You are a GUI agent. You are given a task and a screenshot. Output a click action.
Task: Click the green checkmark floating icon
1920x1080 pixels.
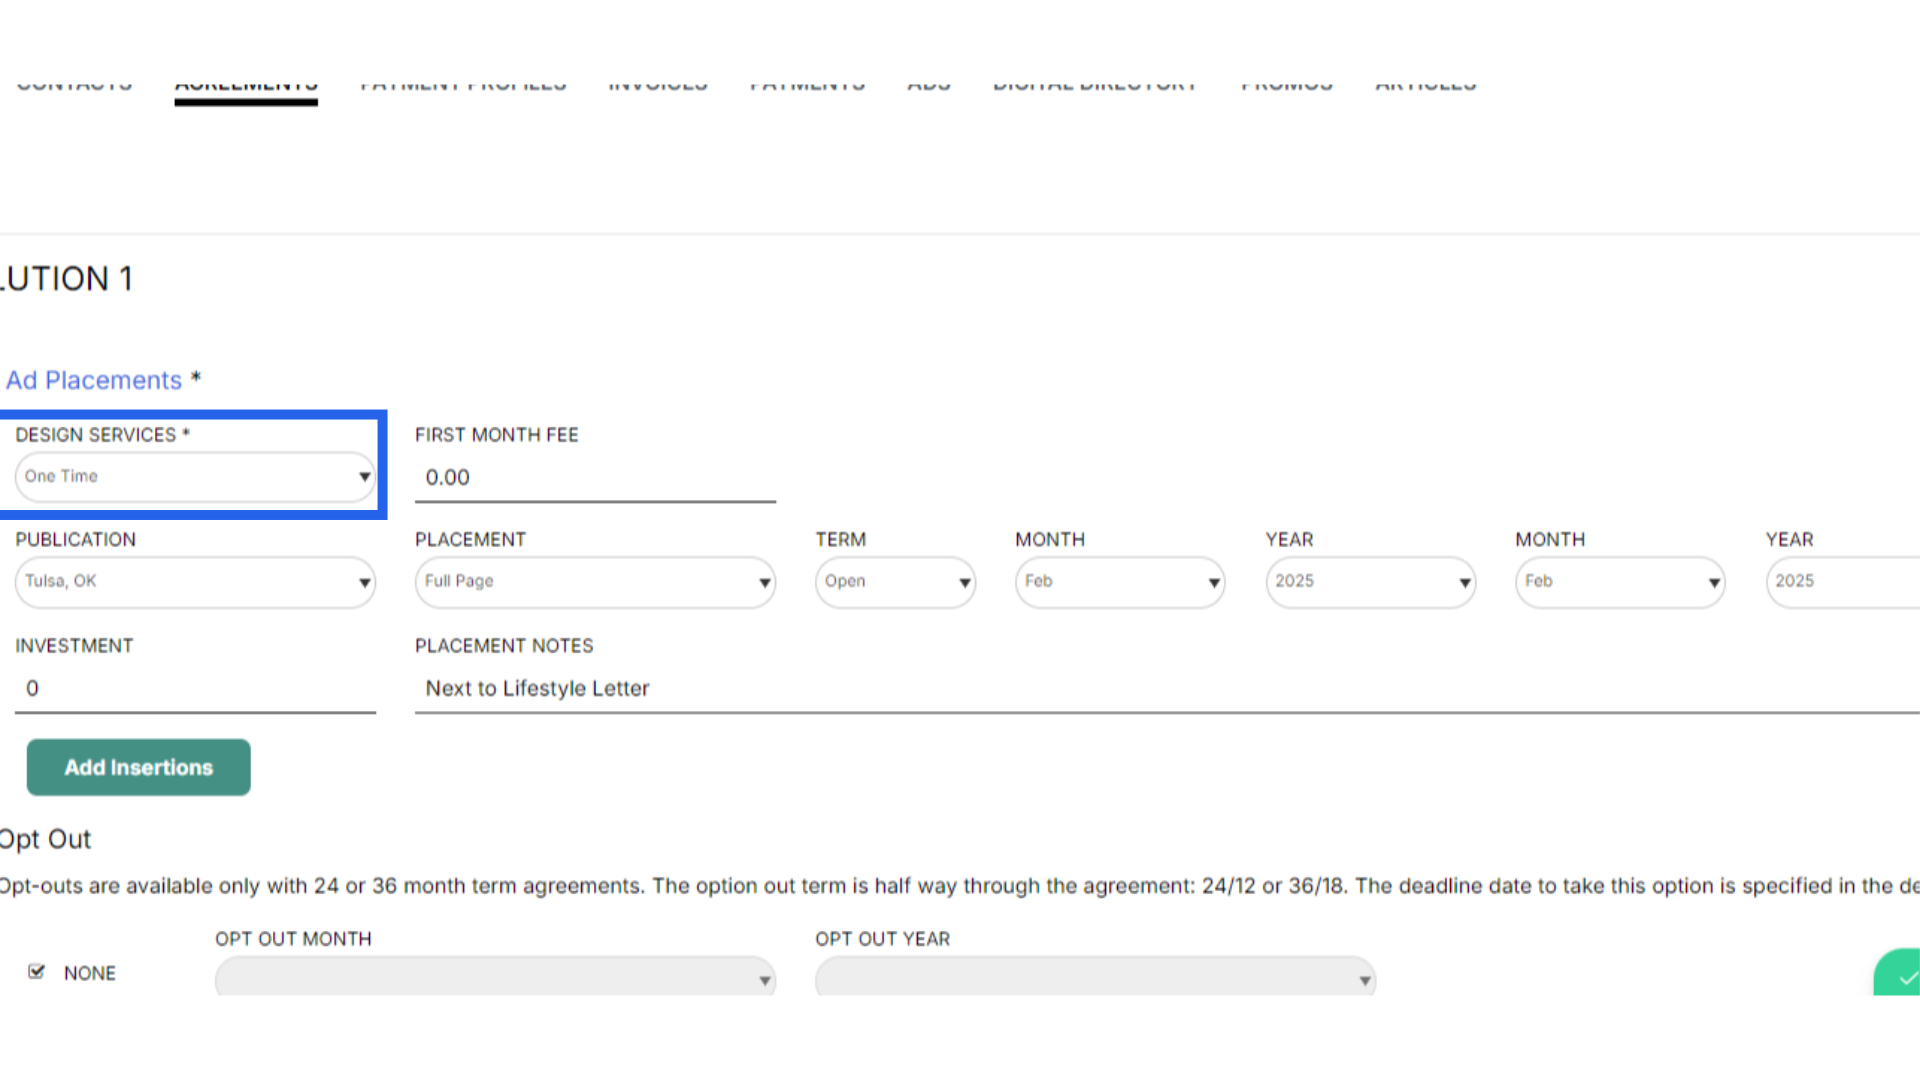(1903, 976)
